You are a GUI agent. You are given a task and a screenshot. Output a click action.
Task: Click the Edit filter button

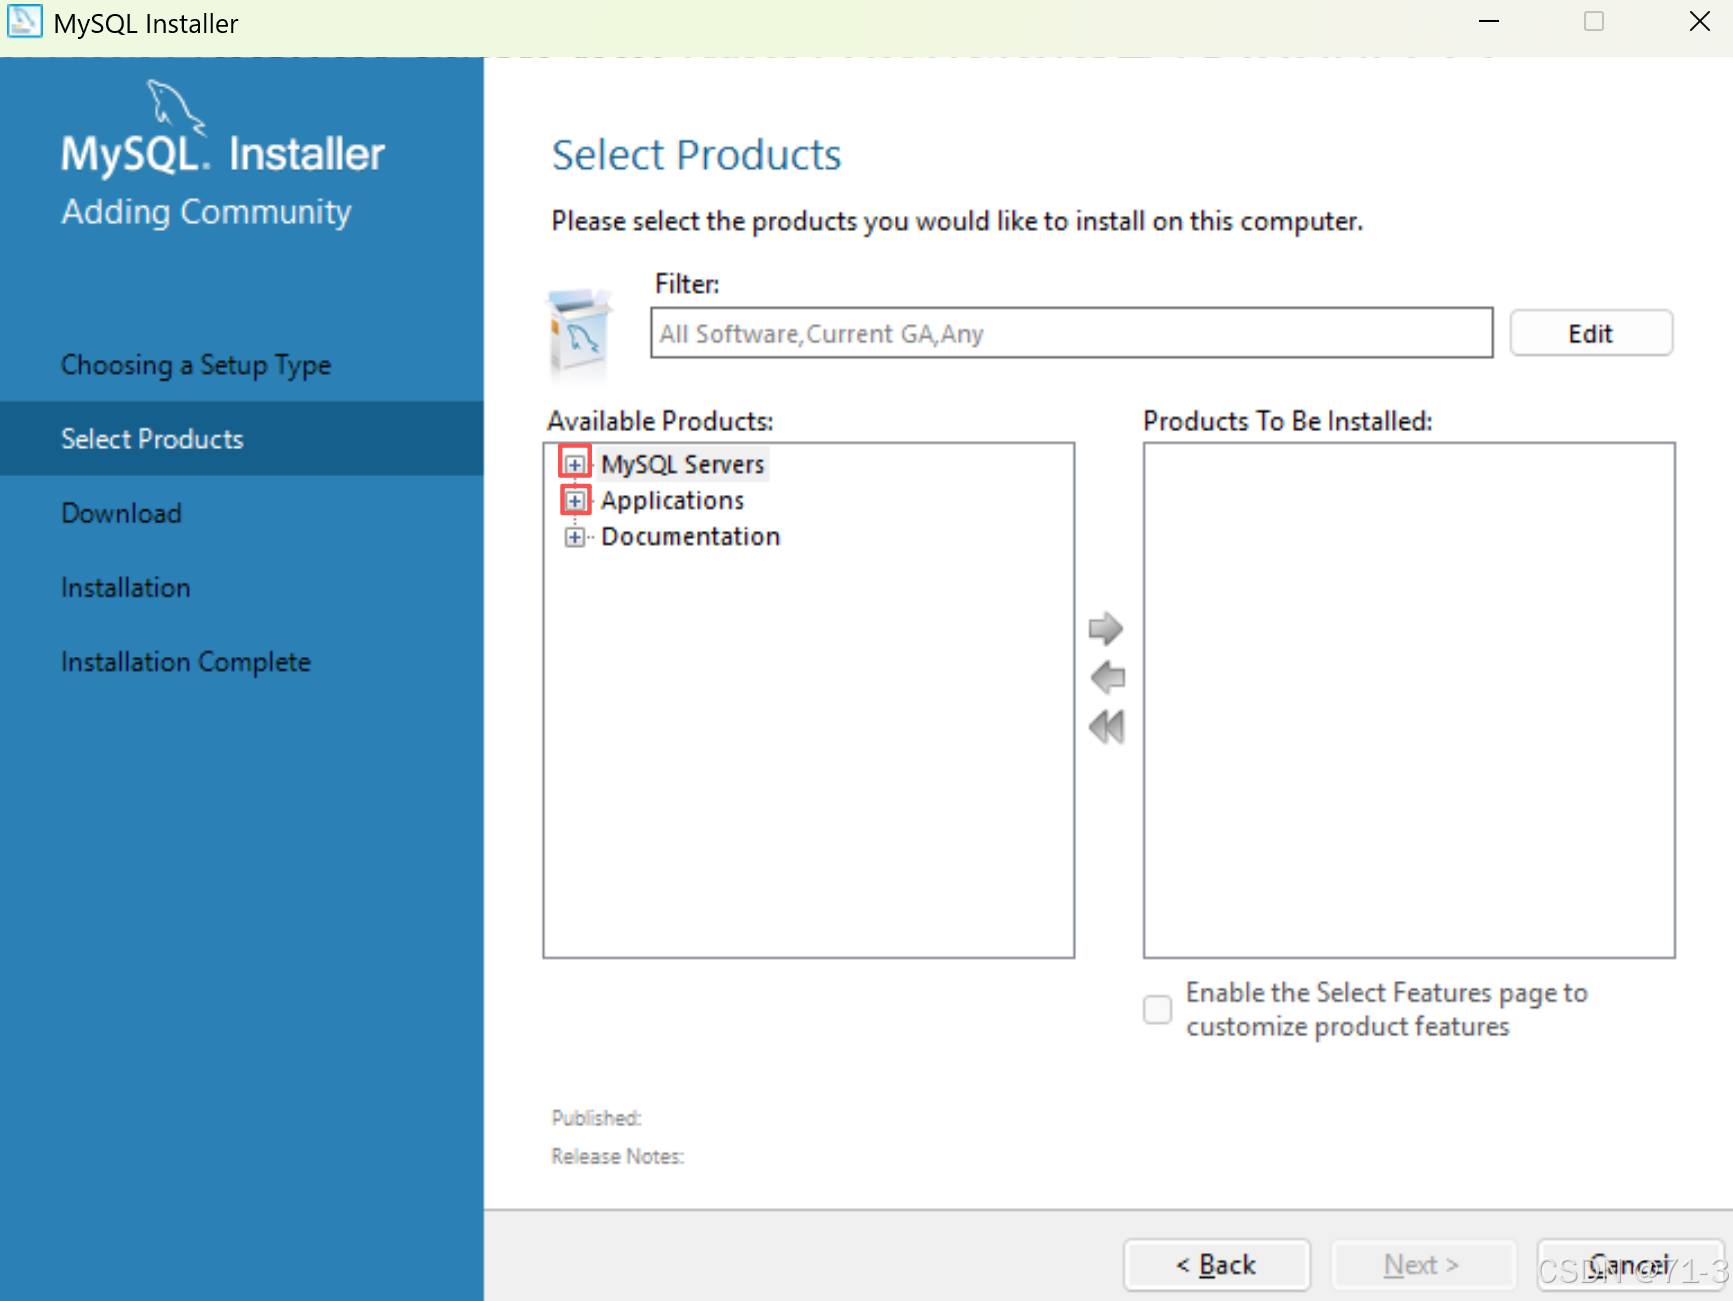tap(1590, 333)
